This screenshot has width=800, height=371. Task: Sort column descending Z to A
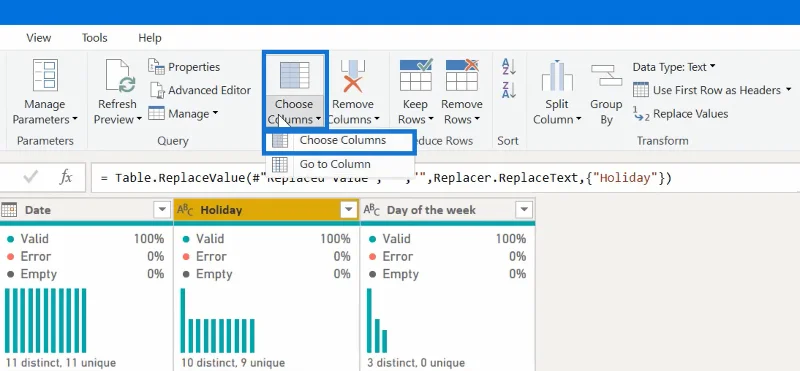[x=509, y=90]
